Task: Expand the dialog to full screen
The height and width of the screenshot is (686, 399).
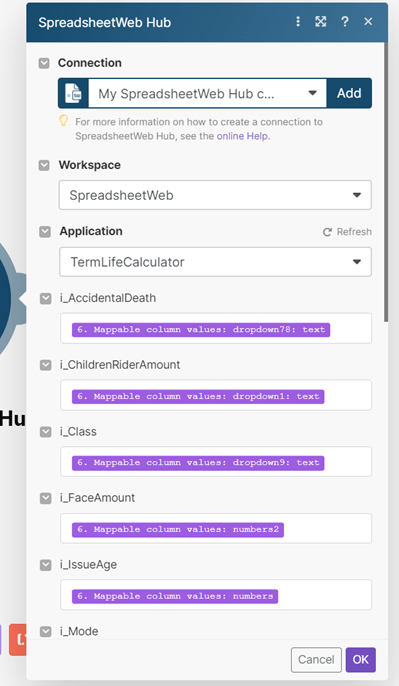Action: [321, 21]
